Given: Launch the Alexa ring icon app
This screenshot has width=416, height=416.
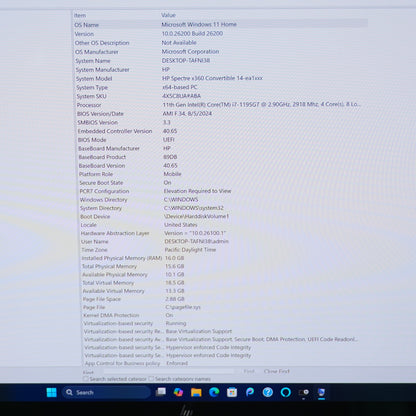Looking at the screenshot, I should click(286, 392).
